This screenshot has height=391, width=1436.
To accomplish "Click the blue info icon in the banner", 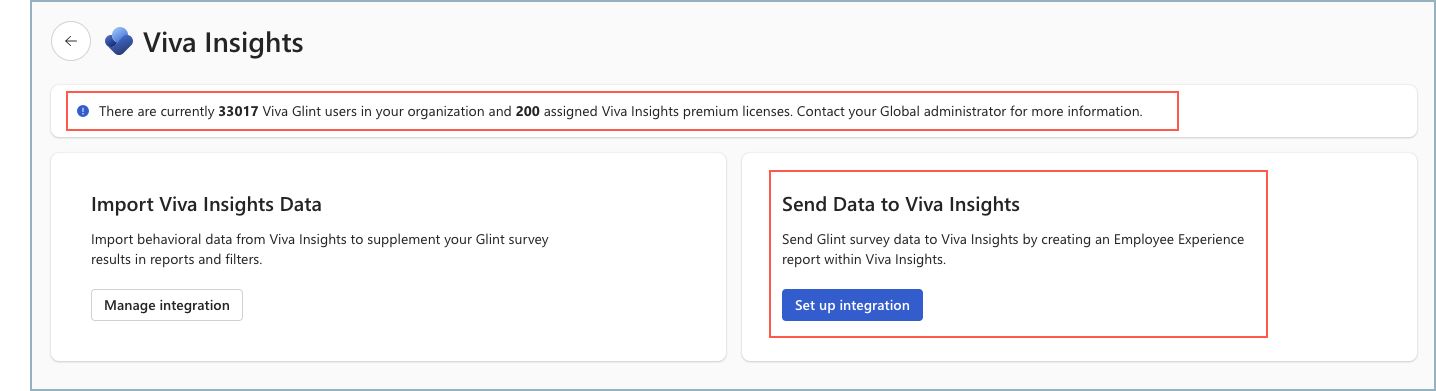I will click(x=83, y=111).
